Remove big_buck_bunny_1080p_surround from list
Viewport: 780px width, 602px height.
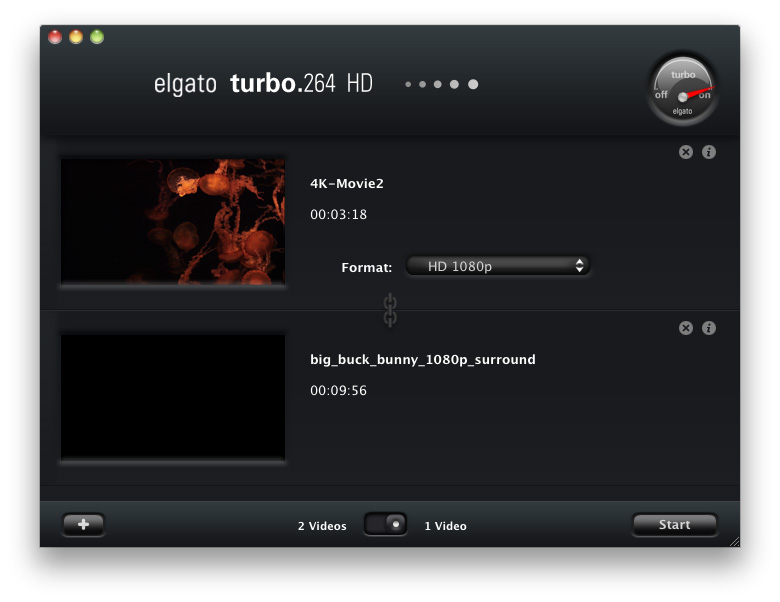coord(685,328)
